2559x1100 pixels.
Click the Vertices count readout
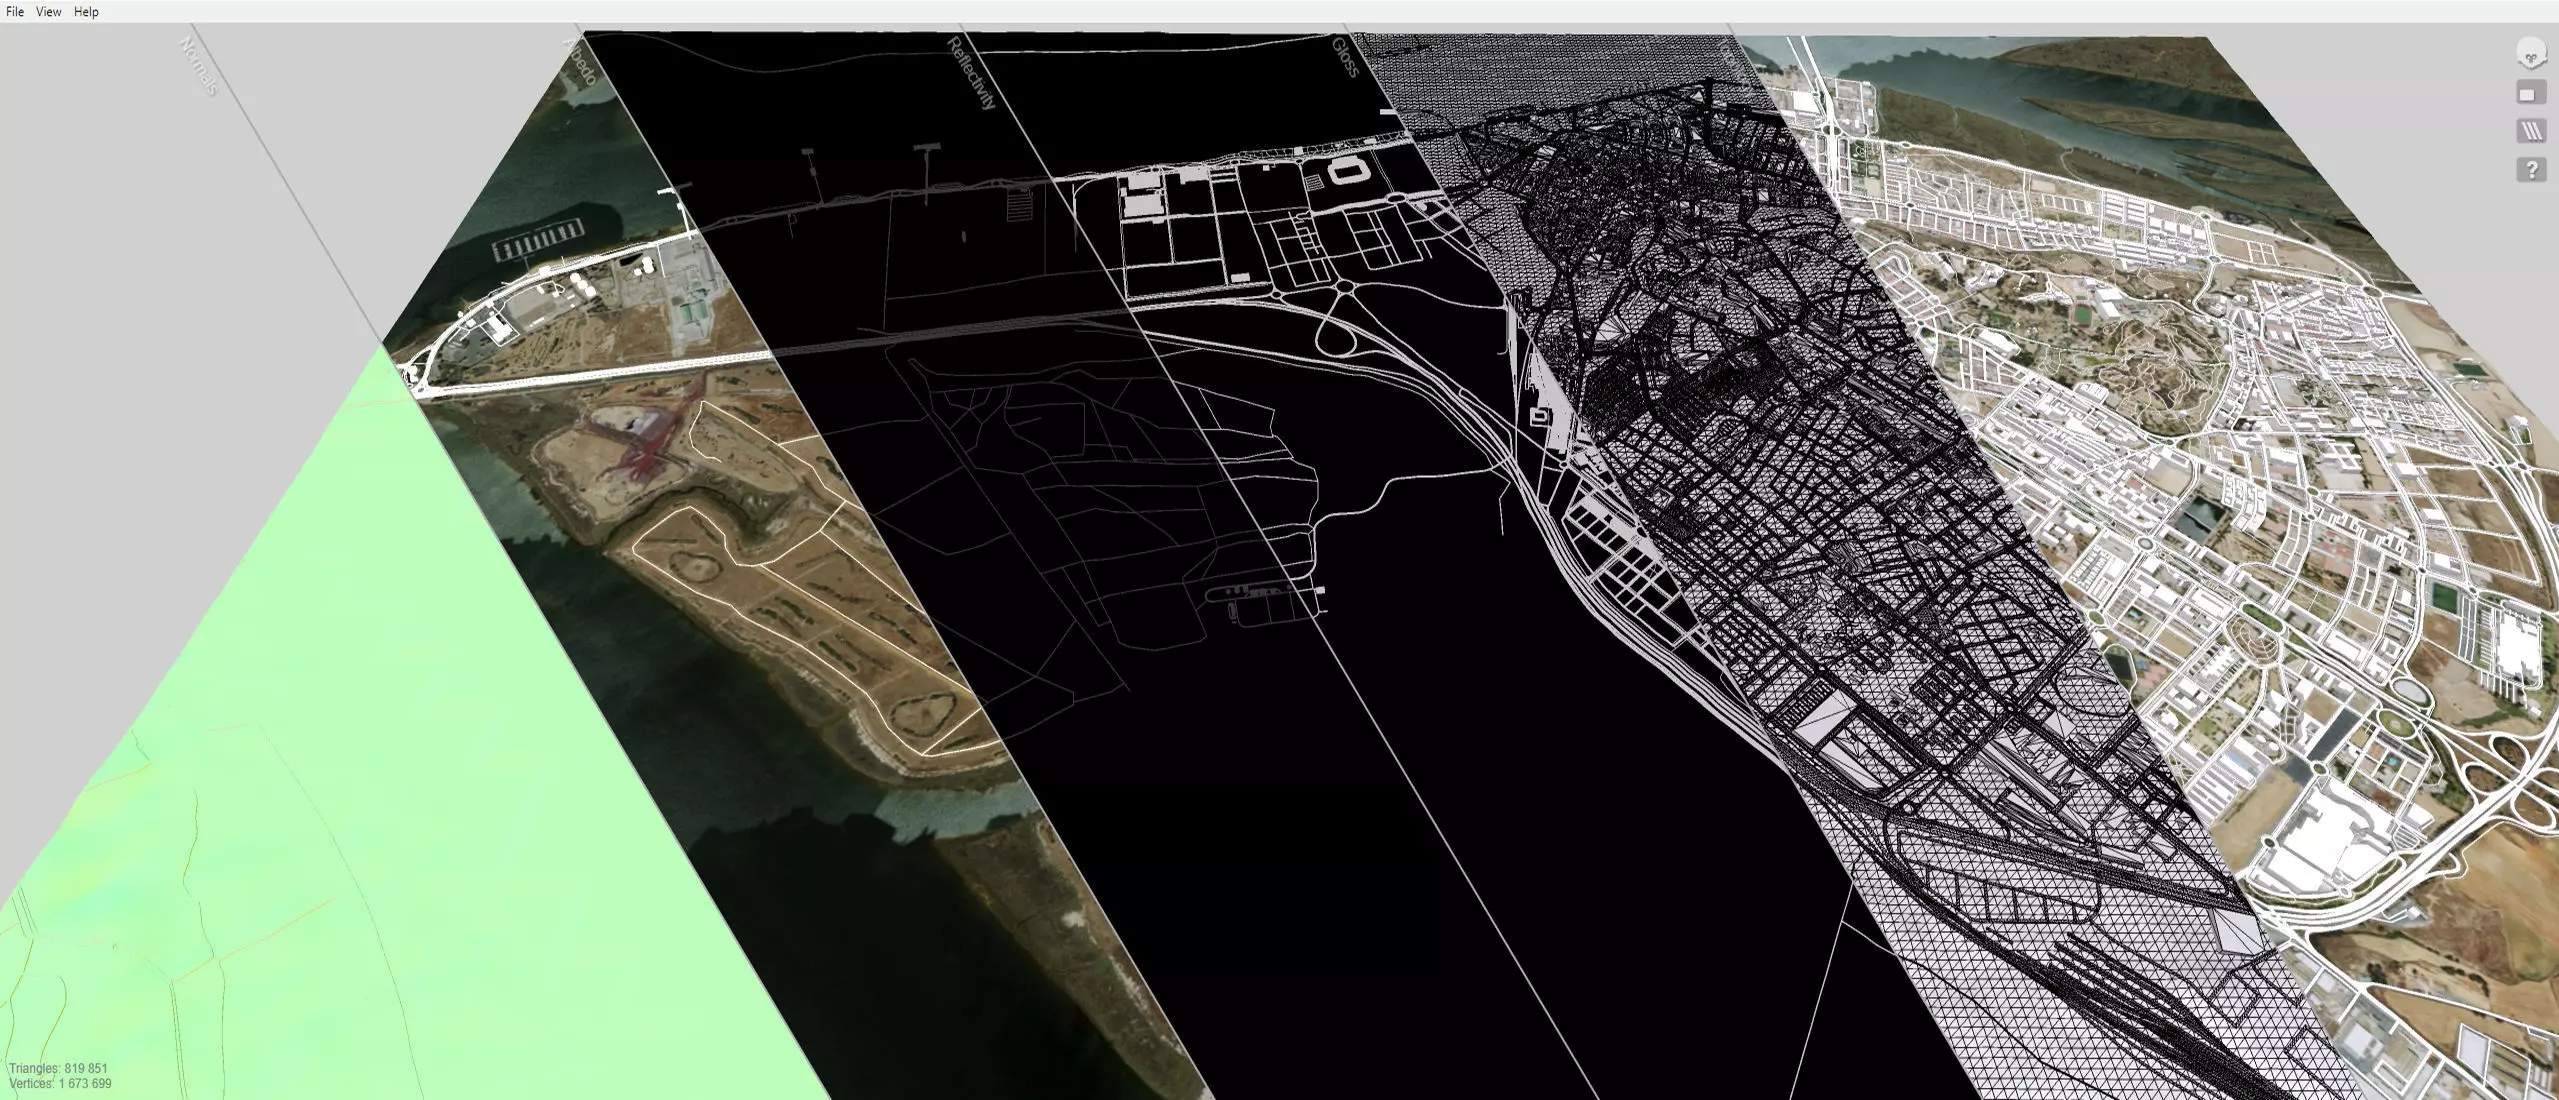coord(60,1084)
